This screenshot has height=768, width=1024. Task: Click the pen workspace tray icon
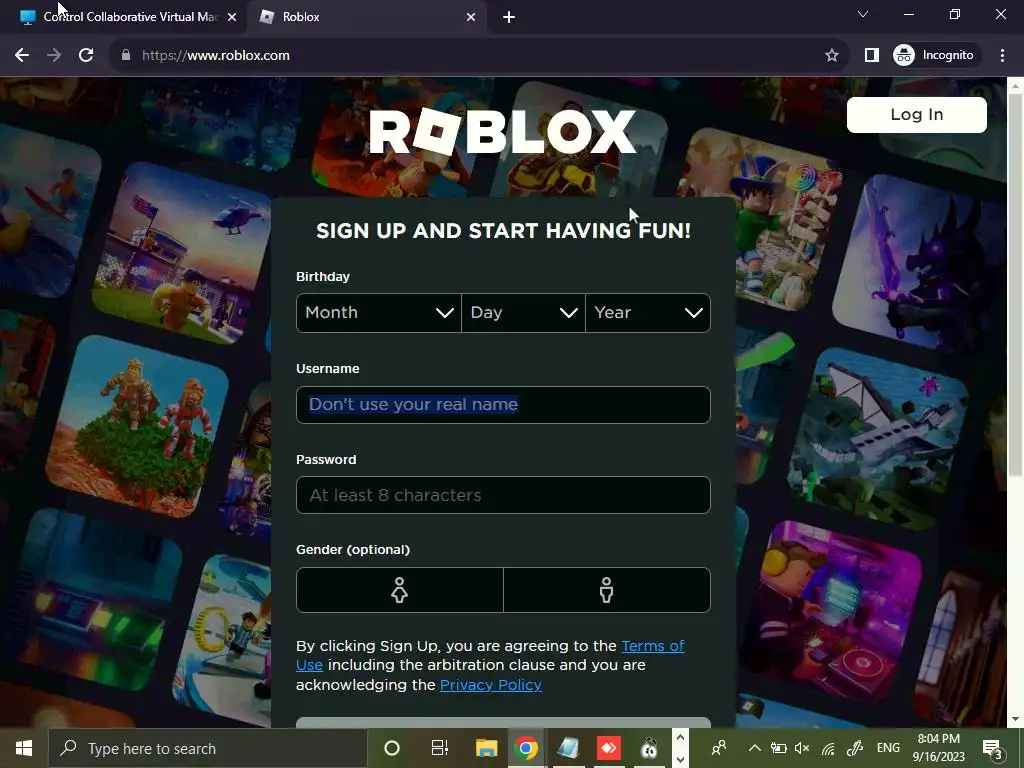click(x=855, y=748)
